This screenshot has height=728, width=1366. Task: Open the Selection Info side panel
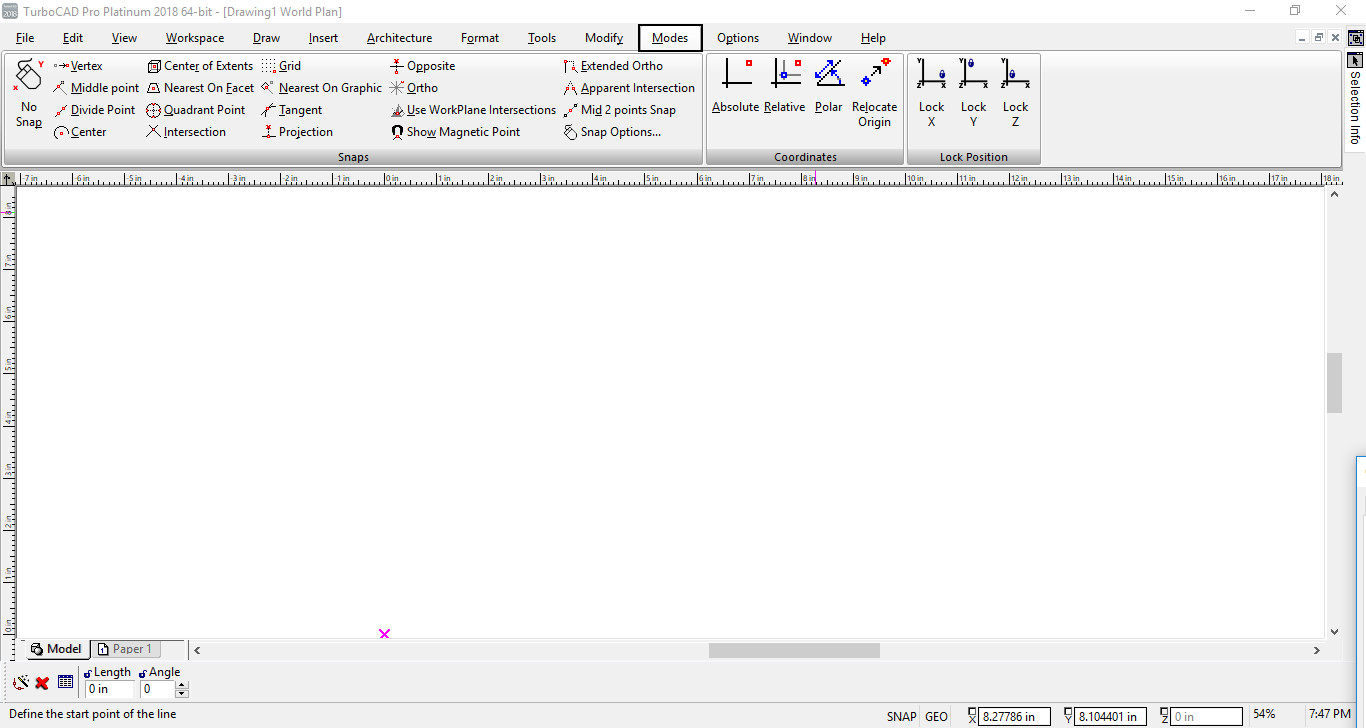click(1355, 100)
